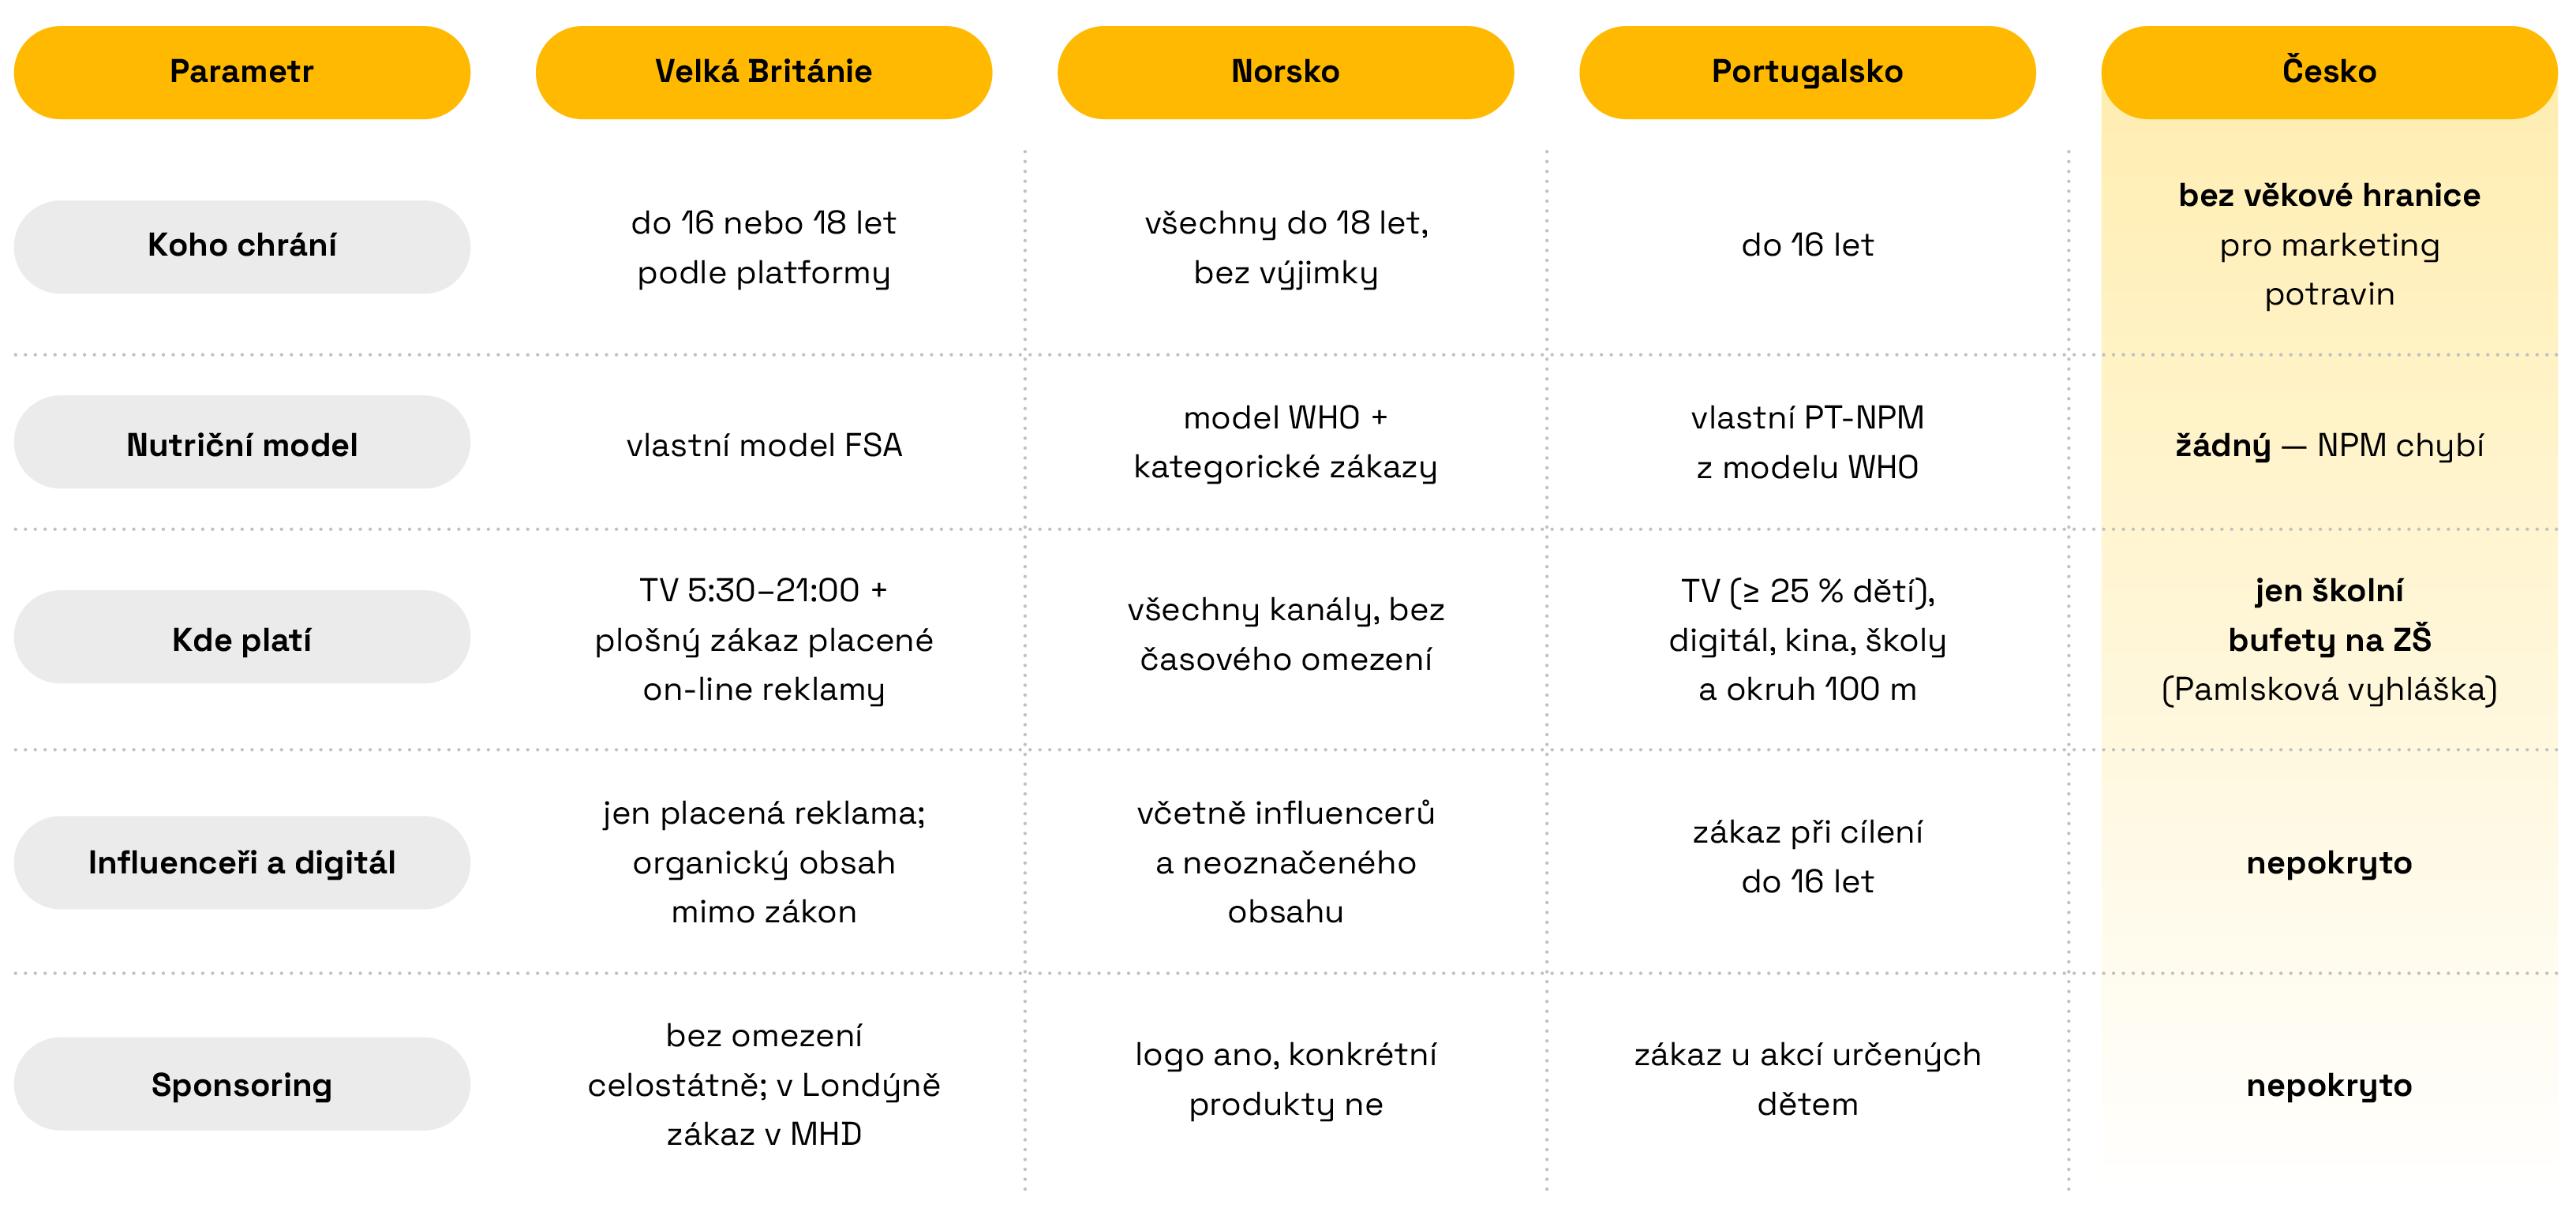The width and height of the screenshot is (2576, 1219).
Task: Click the Kde platí row label
Action: click(241, 638)
